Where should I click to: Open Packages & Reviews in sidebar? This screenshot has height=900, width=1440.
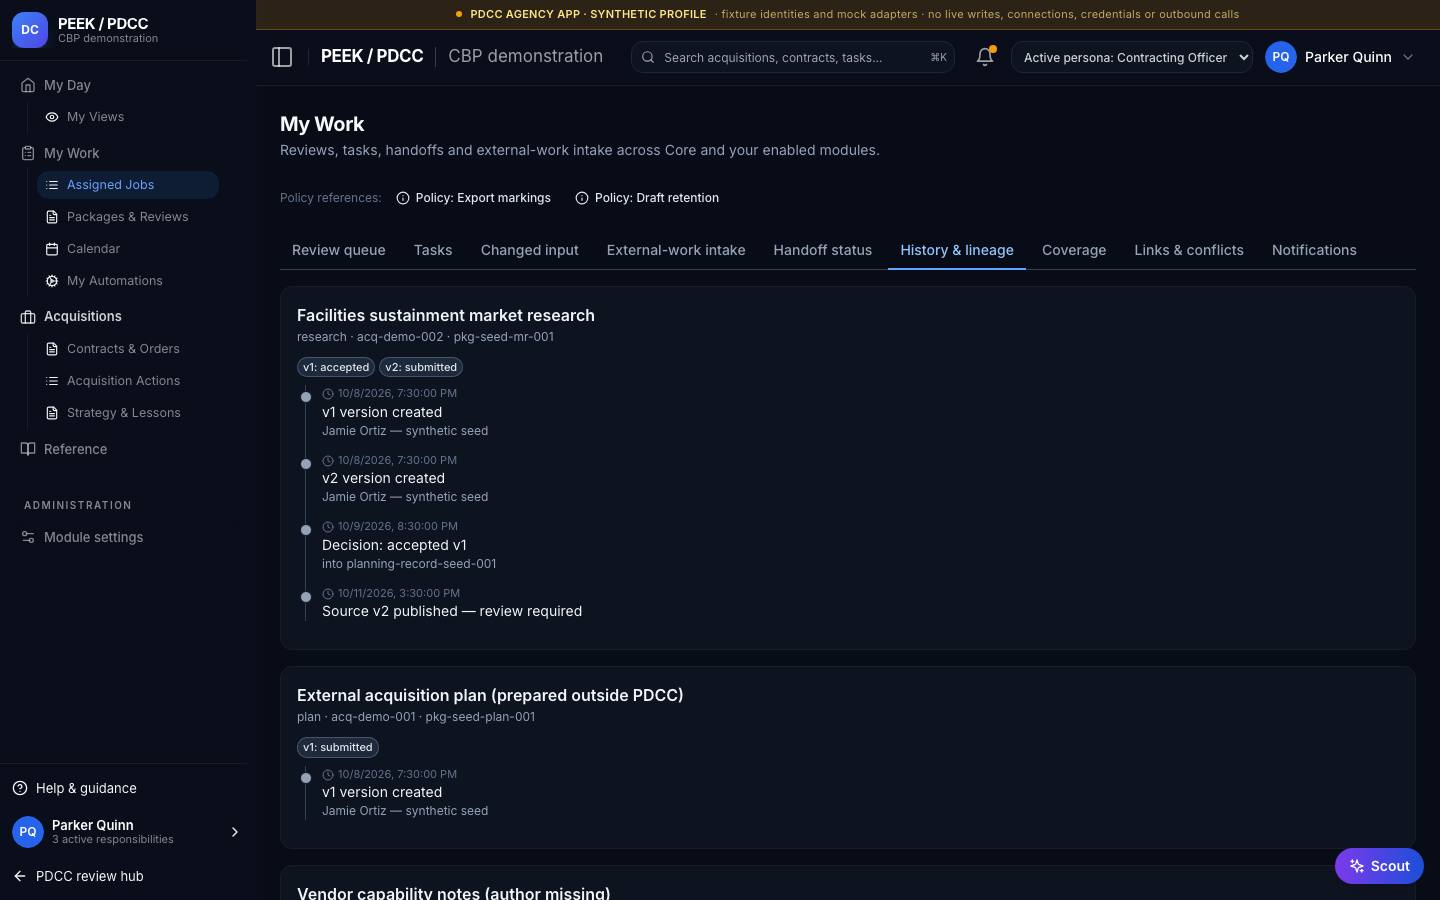point(127,217)
